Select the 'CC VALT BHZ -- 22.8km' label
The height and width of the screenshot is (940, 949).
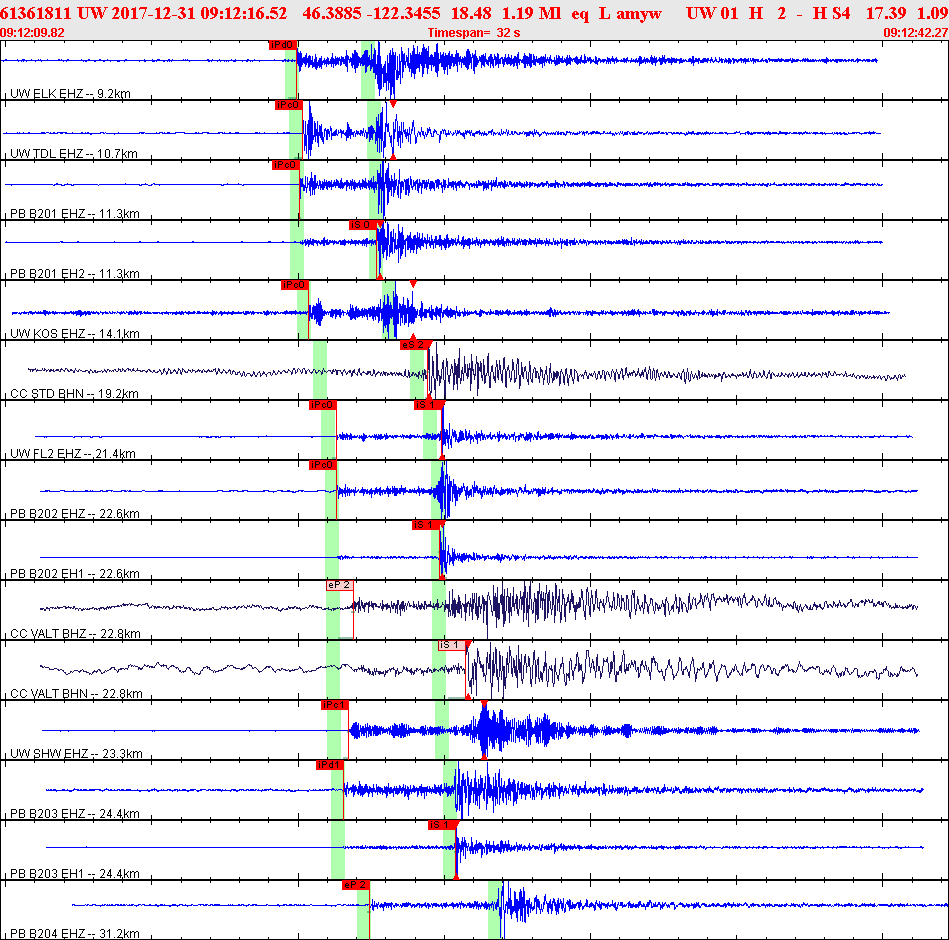76,633
